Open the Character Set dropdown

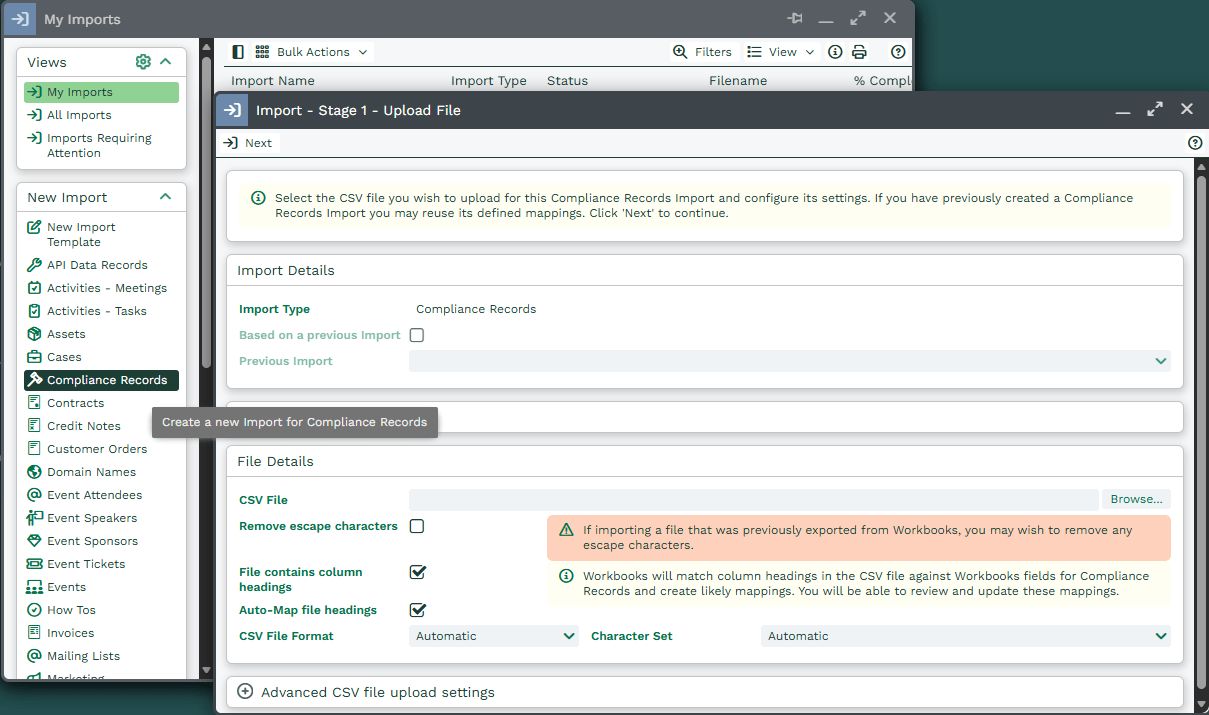click(965, 636)
